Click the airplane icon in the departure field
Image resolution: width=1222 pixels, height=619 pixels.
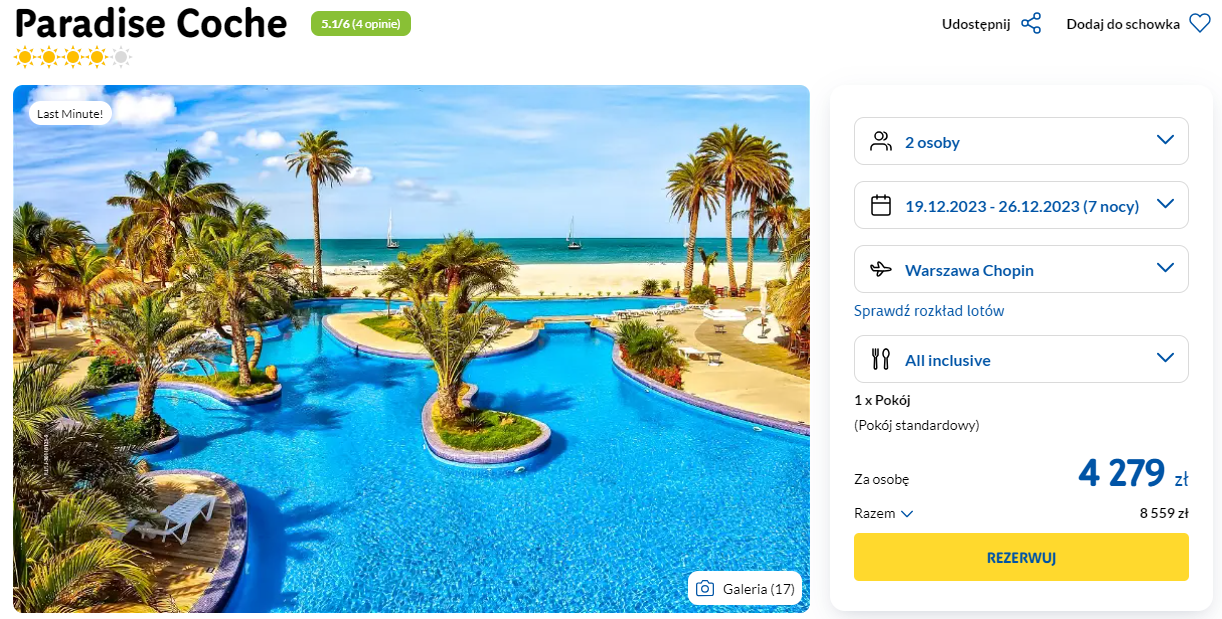881,269
